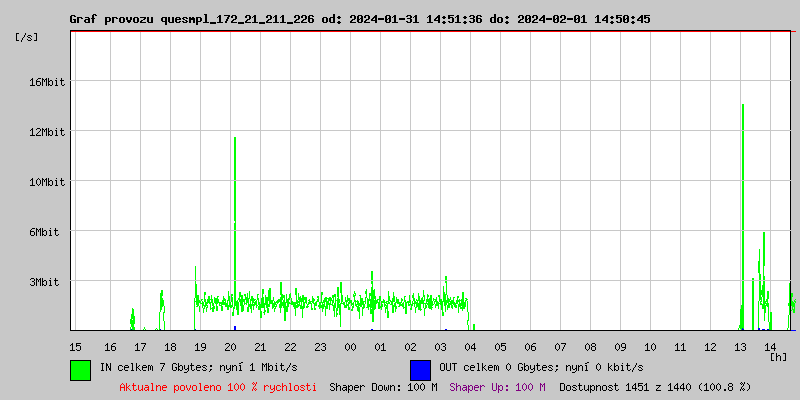800x400 pixels.
Task: Click hour 00 on the time axis
Action: 350,346
